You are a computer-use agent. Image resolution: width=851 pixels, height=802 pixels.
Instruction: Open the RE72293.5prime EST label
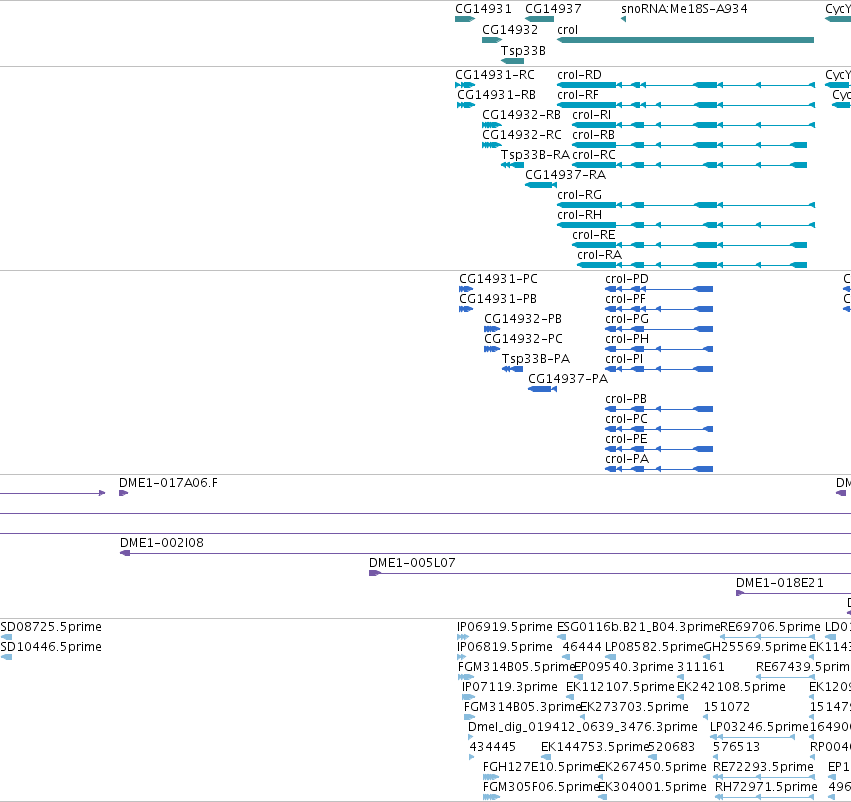coord(763,767)
